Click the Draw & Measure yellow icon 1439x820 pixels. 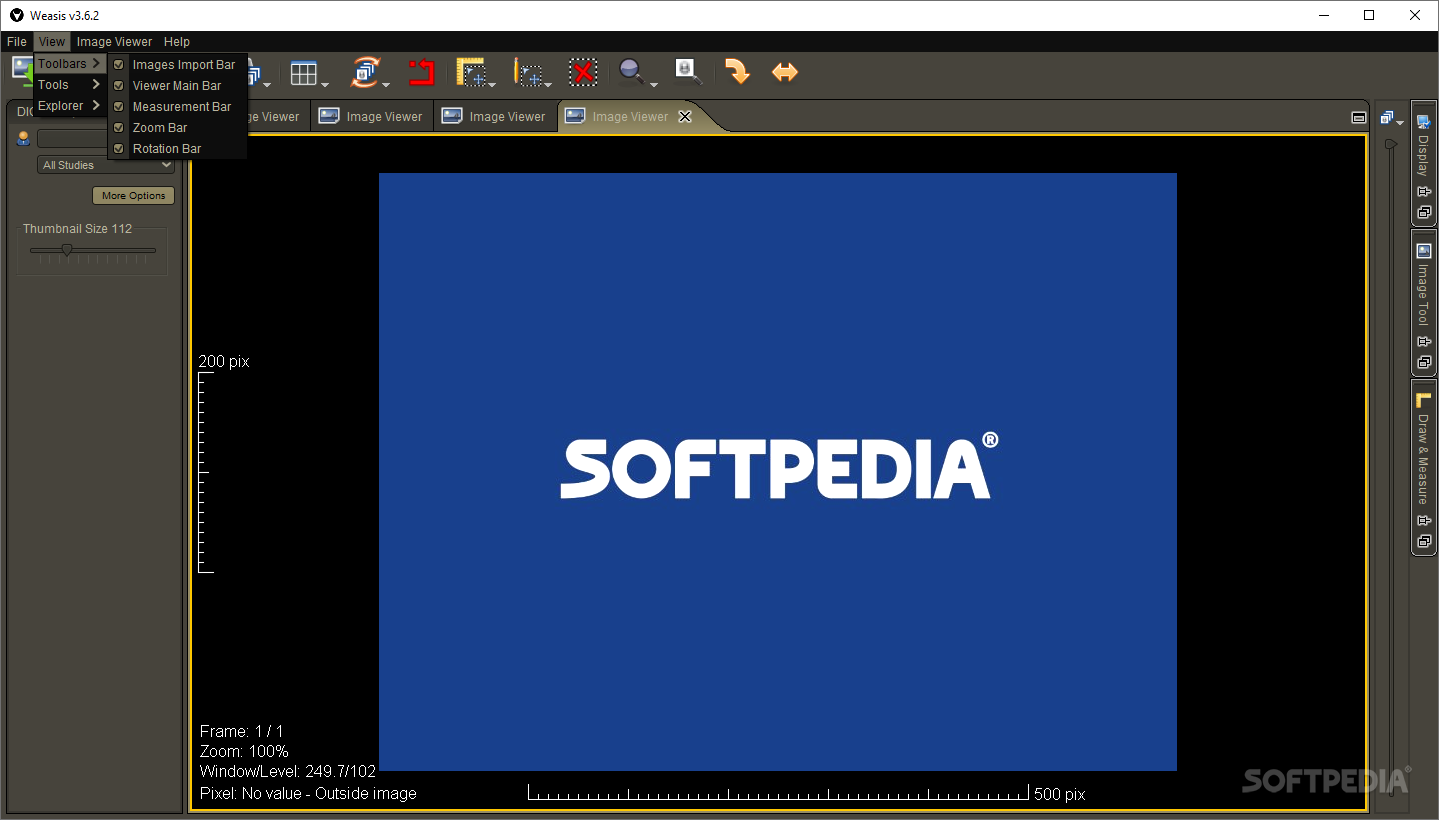1424,400
